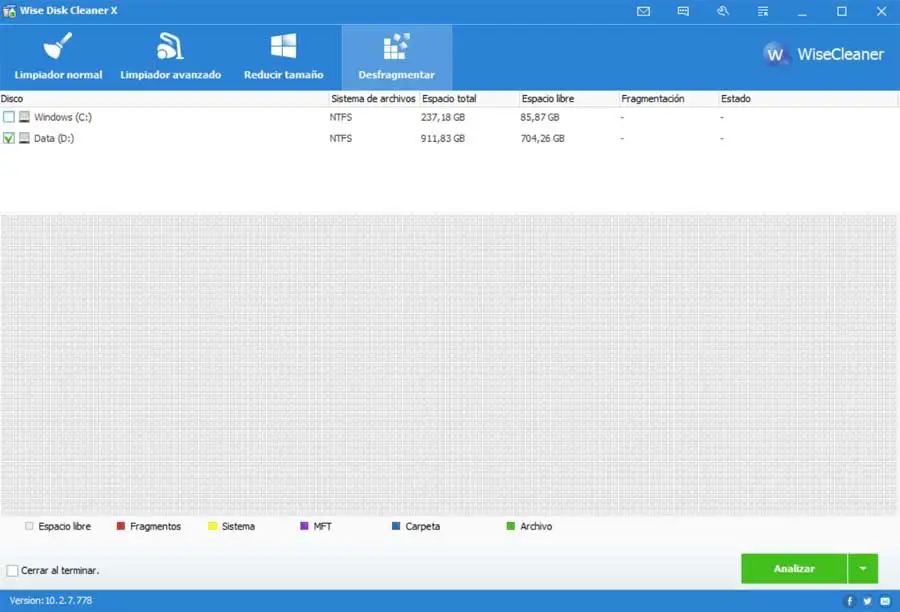Click the Espacio libre legend swatch
This screenshot has height=612, width=900.
[x=29, y=526]
